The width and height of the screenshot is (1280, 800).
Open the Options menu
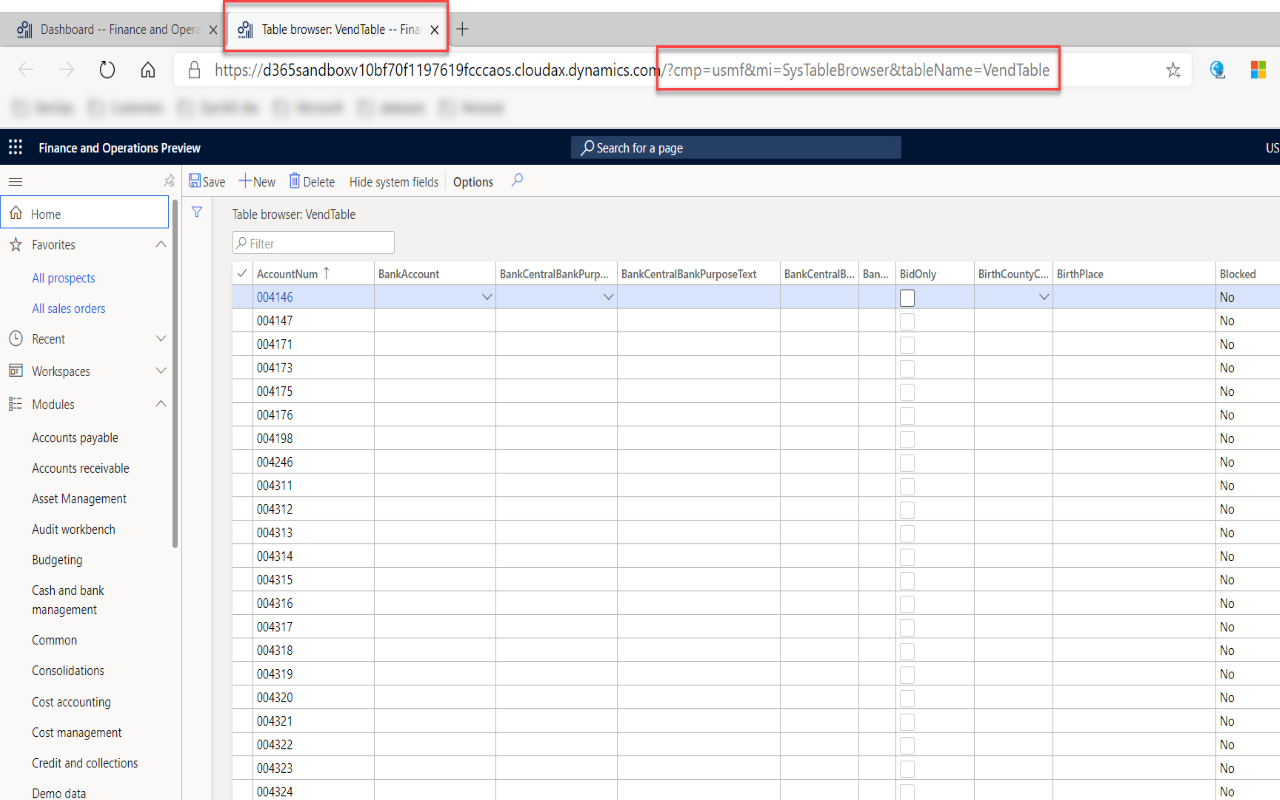coord(472,181)
